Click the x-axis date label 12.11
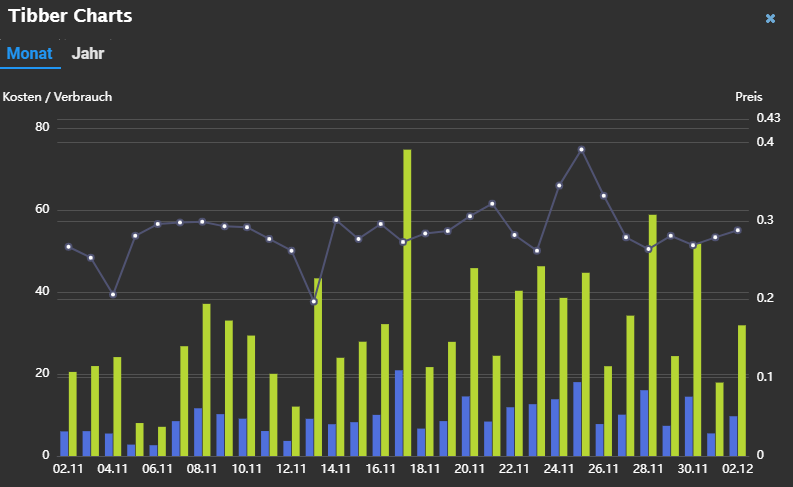Viewport: 793px width, 487px height. 291,469
